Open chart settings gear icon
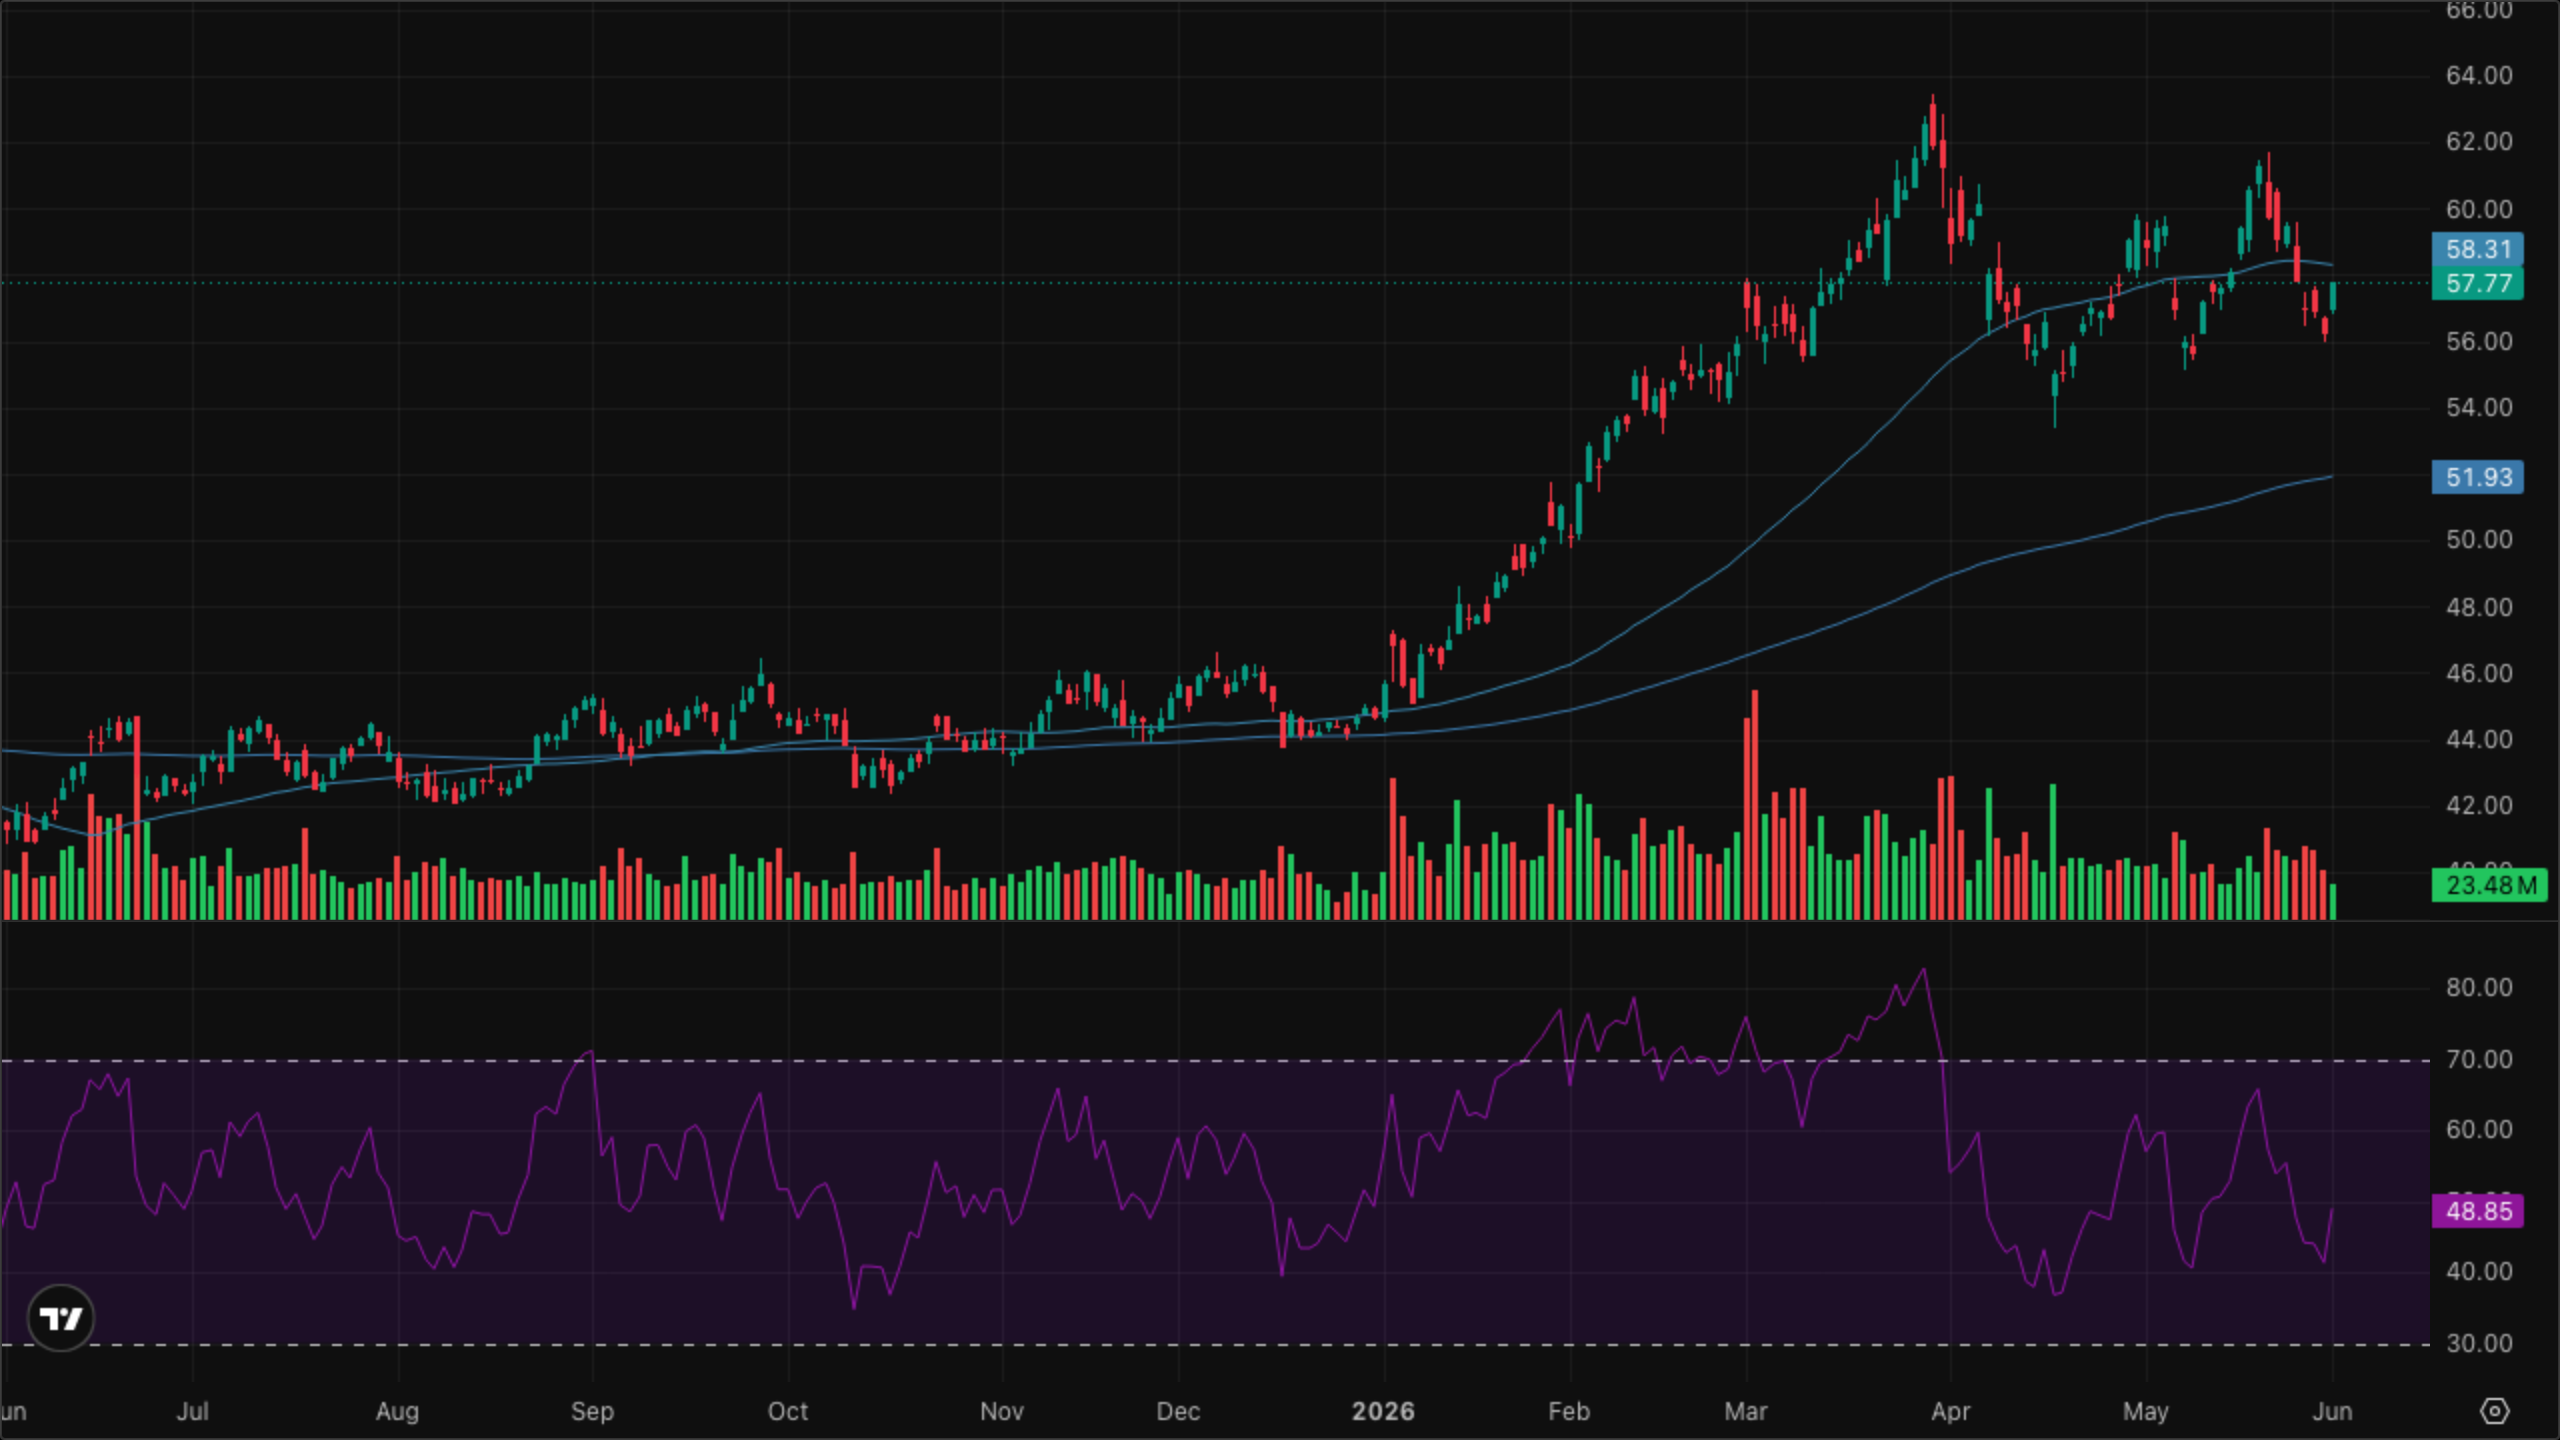 2495,1411
